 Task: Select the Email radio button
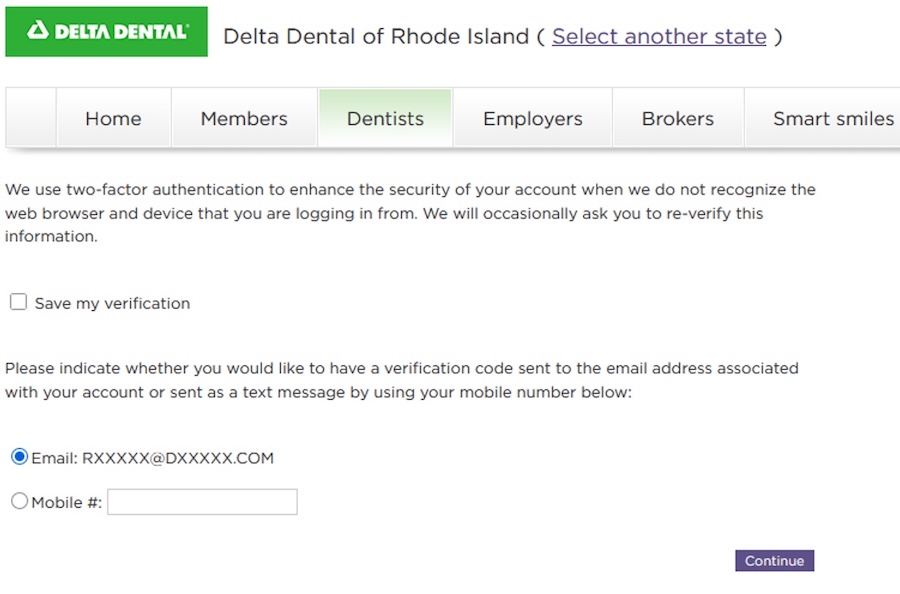tap(20, 457)
